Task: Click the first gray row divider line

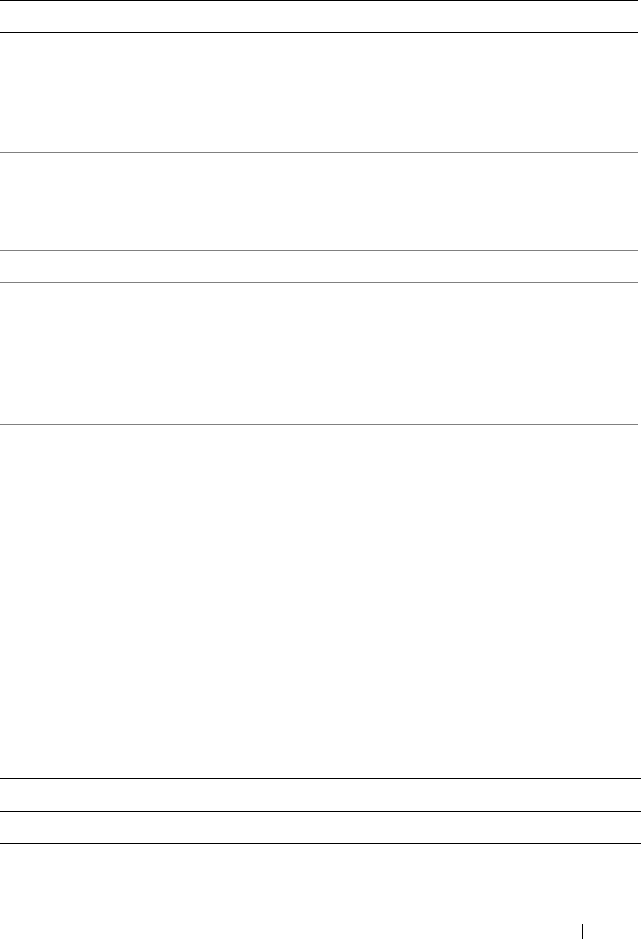Action: (320, 152)
